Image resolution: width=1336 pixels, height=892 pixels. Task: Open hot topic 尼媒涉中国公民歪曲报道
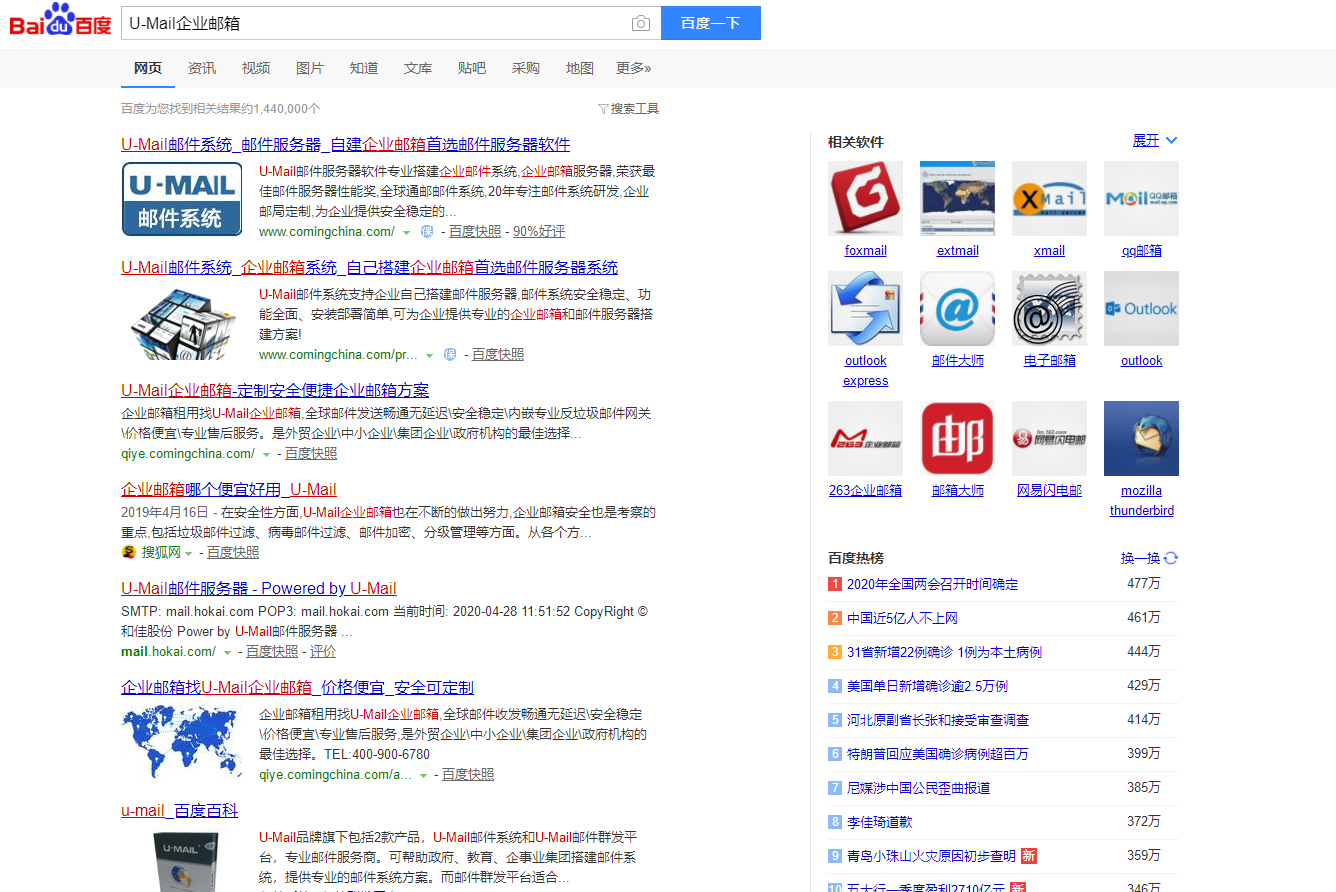[919, 788]
